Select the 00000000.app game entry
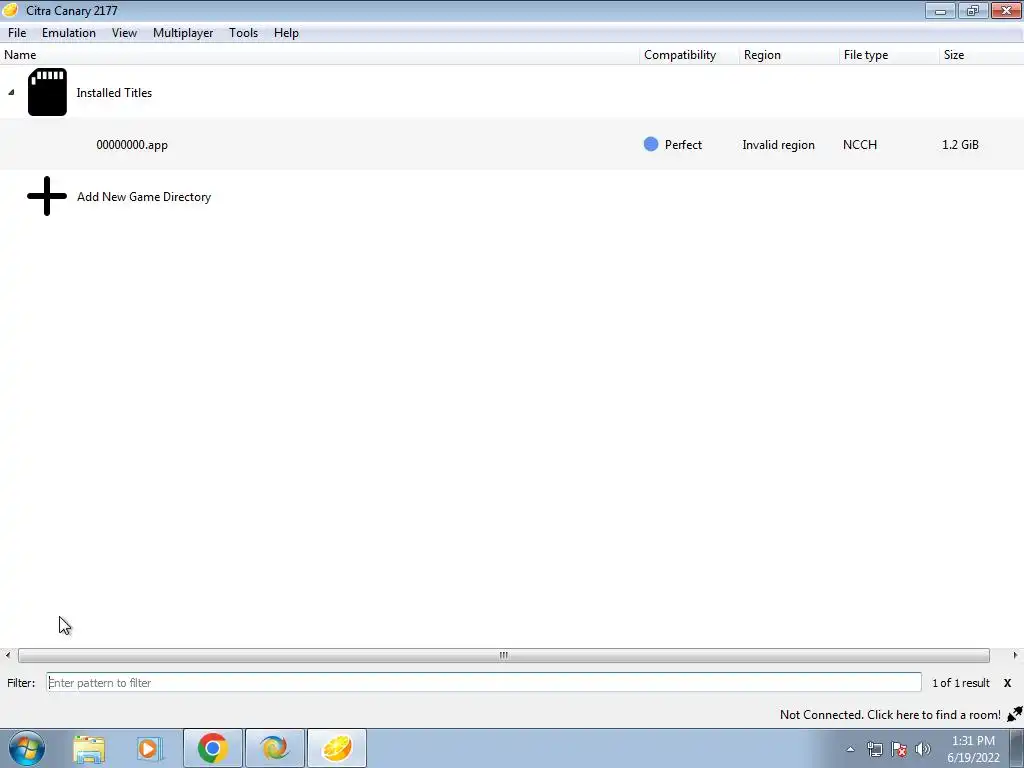Image resolution: width=1024 pixels, height=768 pixels. 132,145
